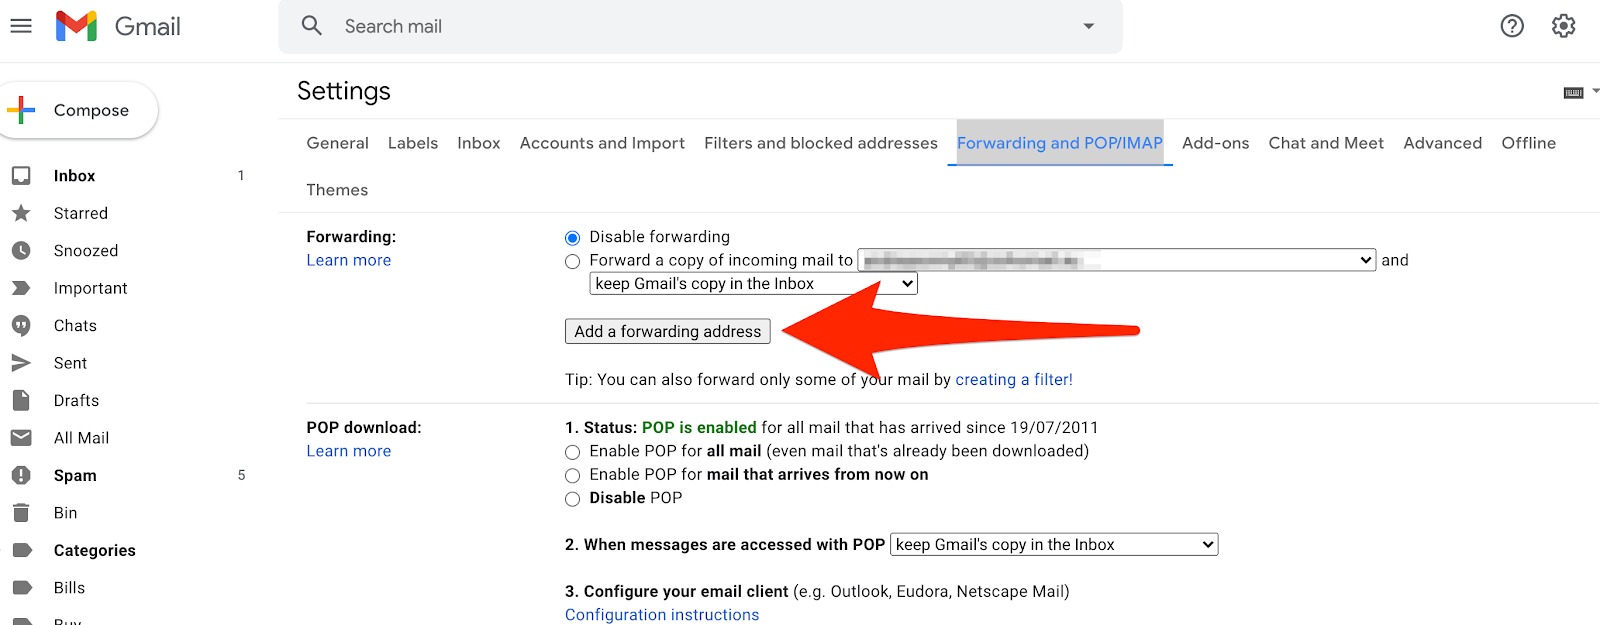1600x625 pixels.
Task: Expand the Categories label
Action: click(x=95, y=551)
